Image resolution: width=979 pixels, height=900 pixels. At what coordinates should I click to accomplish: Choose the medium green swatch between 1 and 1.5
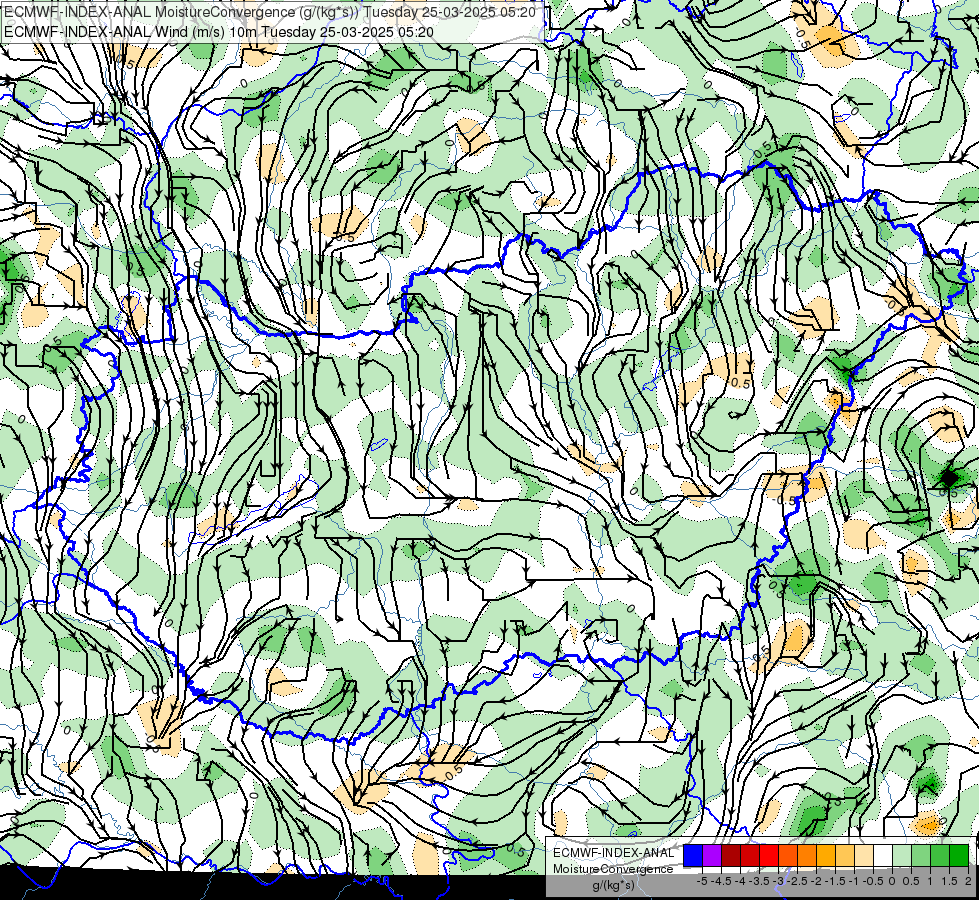click(940, 856)
